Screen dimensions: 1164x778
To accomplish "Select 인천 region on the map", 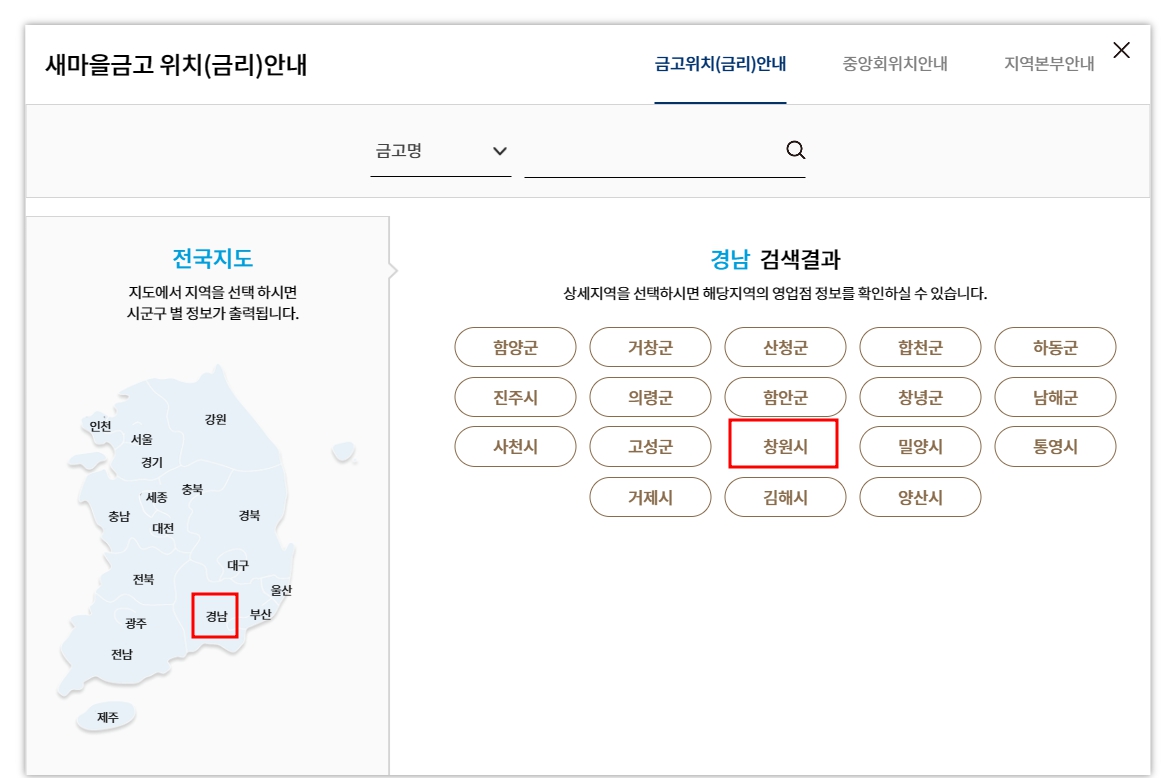I will coord(100,426).
